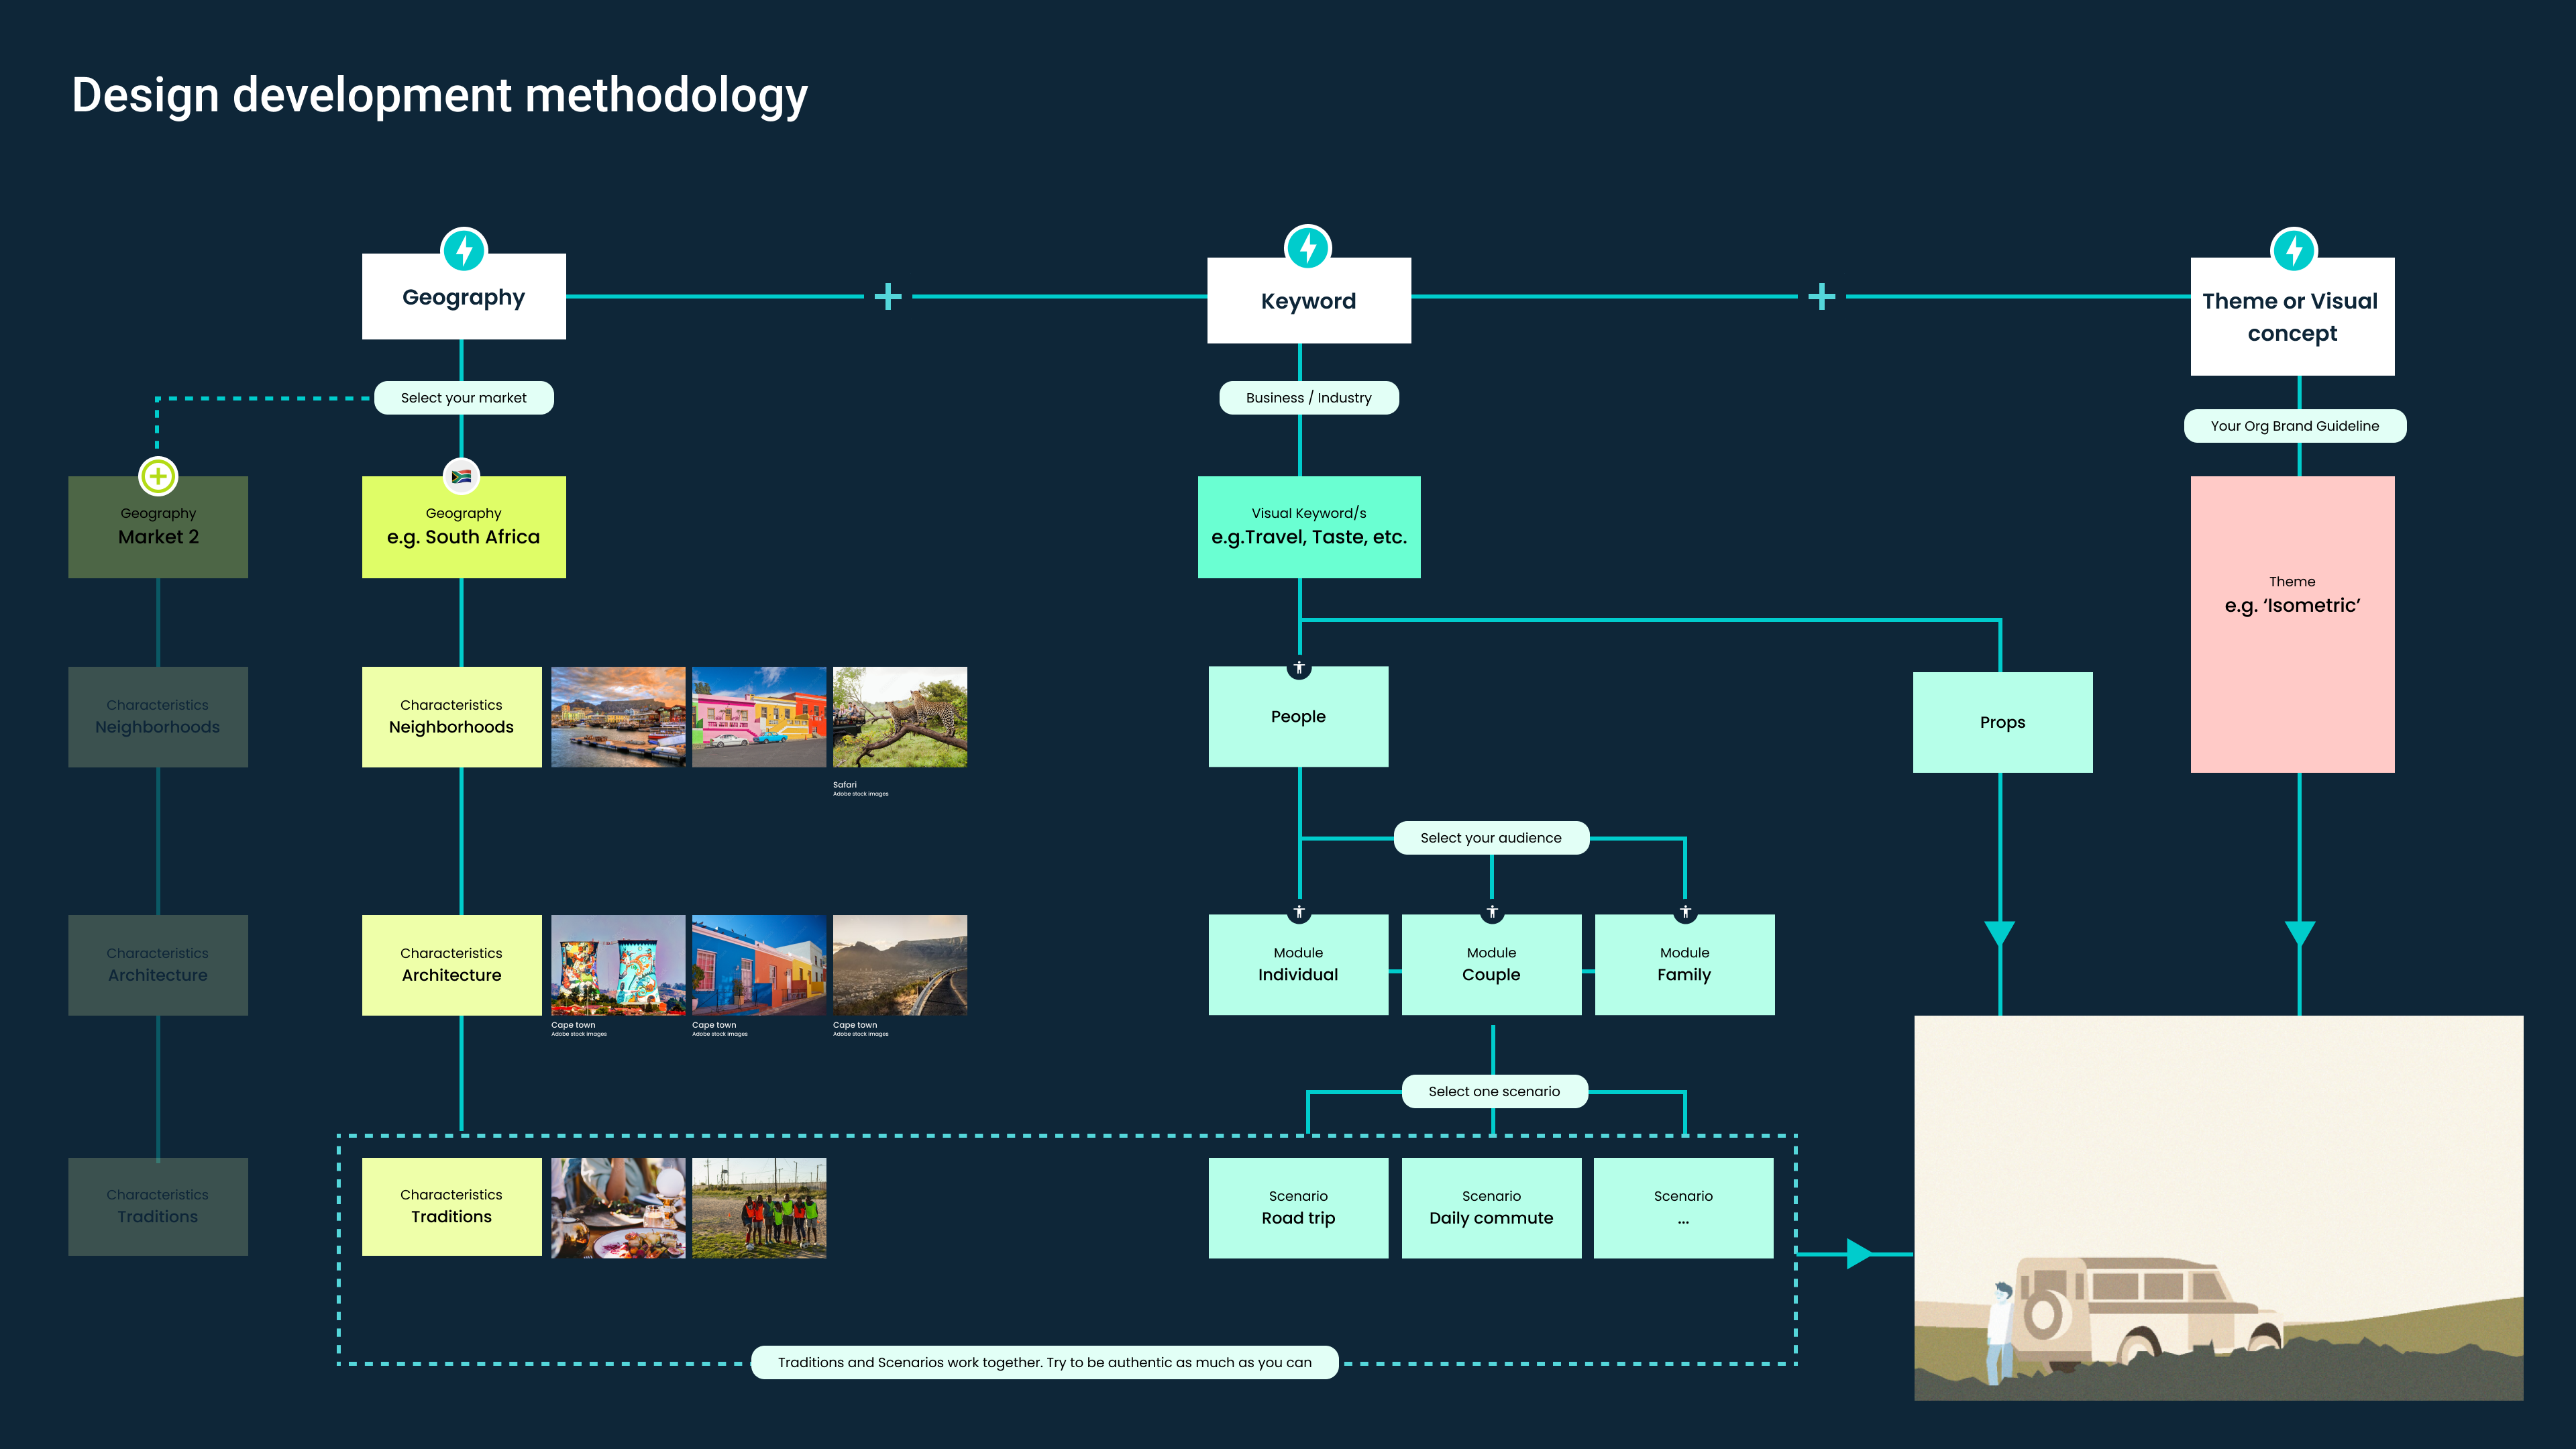The height and width of the screenshot is (1449, 2576).
Task: Click the plus sign between Keyword and Theme
Action: [1821, 296]
